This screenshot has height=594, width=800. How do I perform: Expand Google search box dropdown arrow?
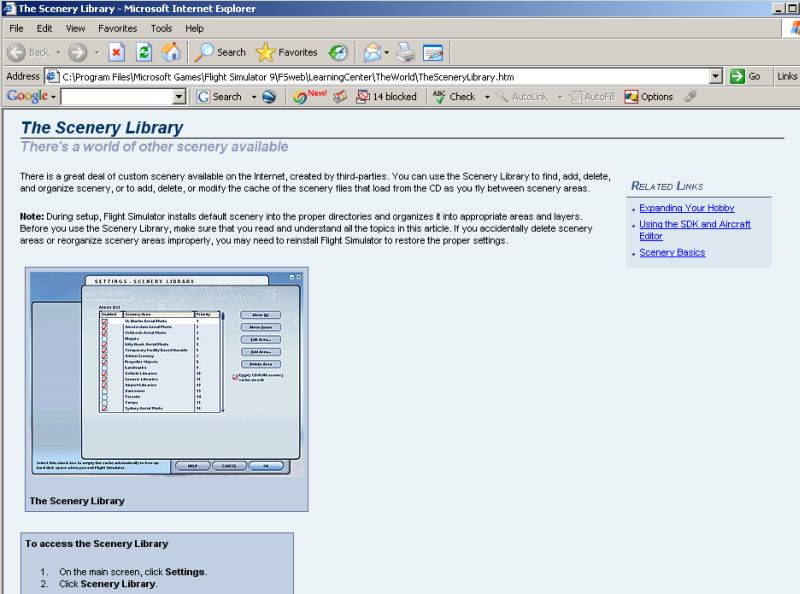point(179,96)
